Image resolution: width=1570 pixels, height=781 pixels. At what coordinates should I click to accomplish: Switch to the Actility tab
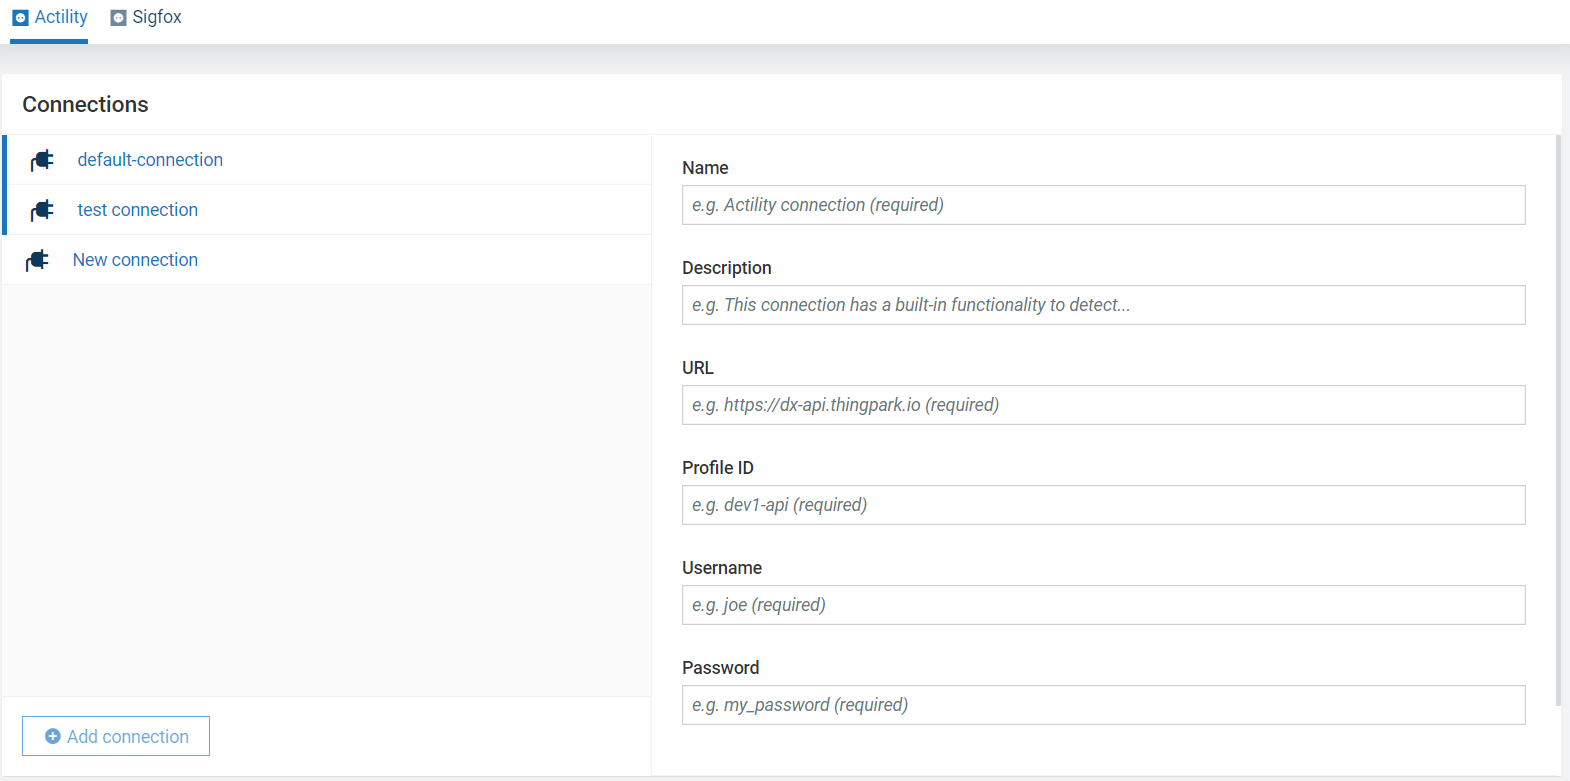pyautogui.click(x=60, y=18)
